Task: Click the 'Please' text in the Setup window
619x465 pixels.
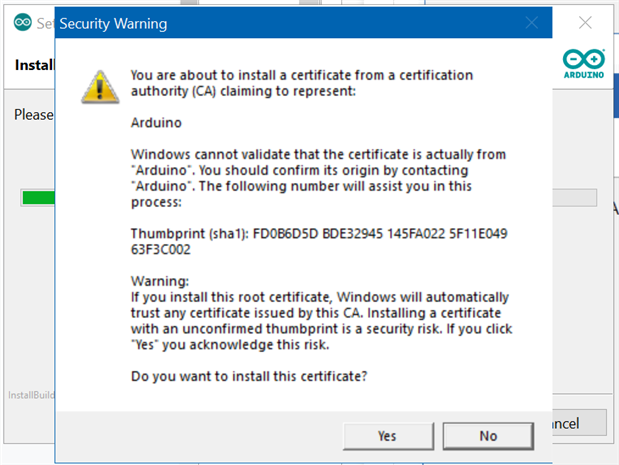Action: coord(33,114)
